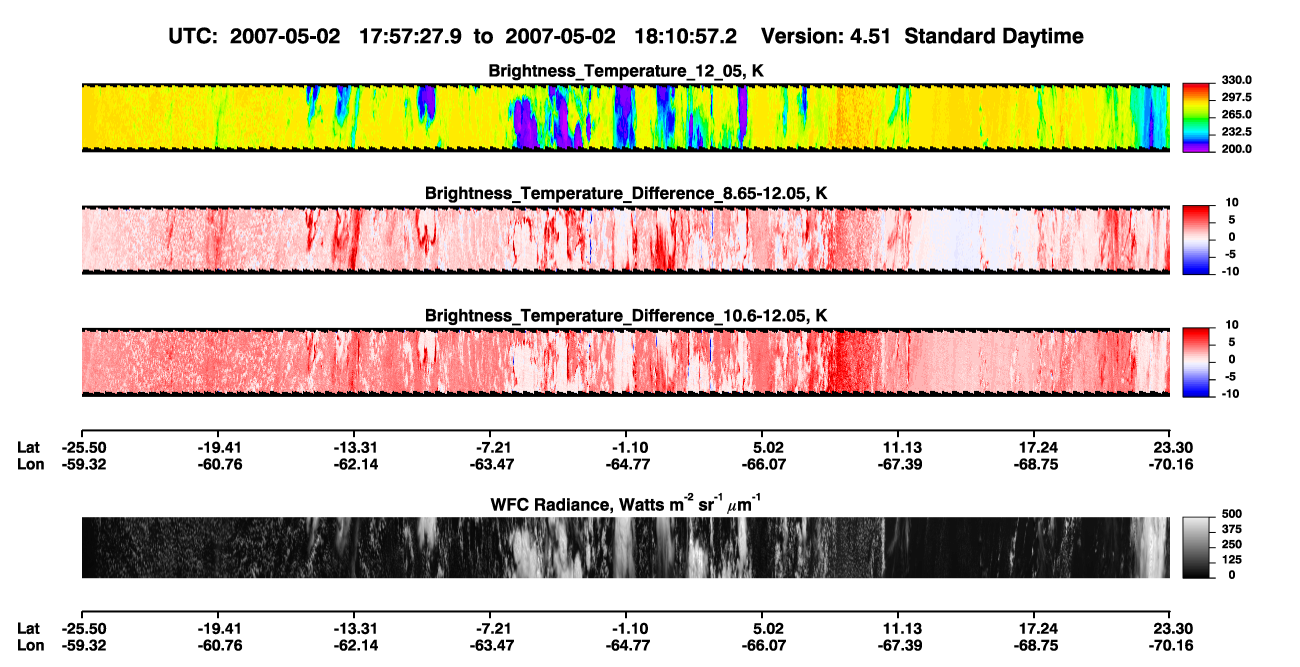Click the -10 label on 8.65-12.05 color bar
1300x667 pixels.
[1230, 271]
